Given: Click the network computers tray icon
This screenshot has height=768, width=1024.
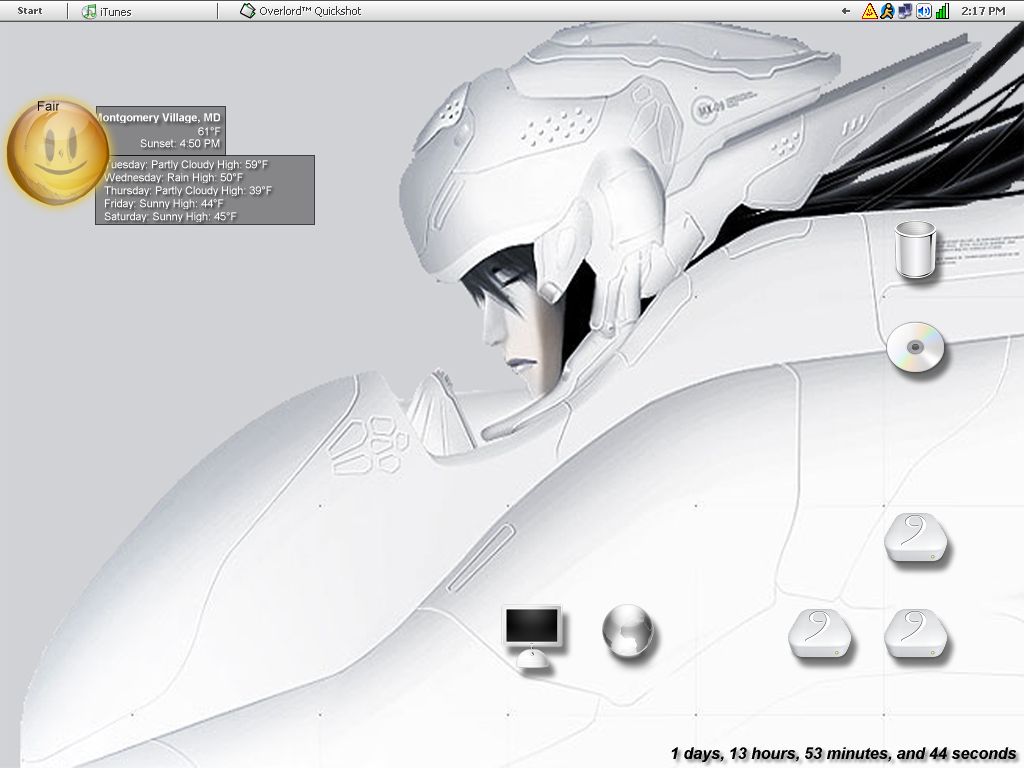Looking at the screenshot, I should (905, 11).
